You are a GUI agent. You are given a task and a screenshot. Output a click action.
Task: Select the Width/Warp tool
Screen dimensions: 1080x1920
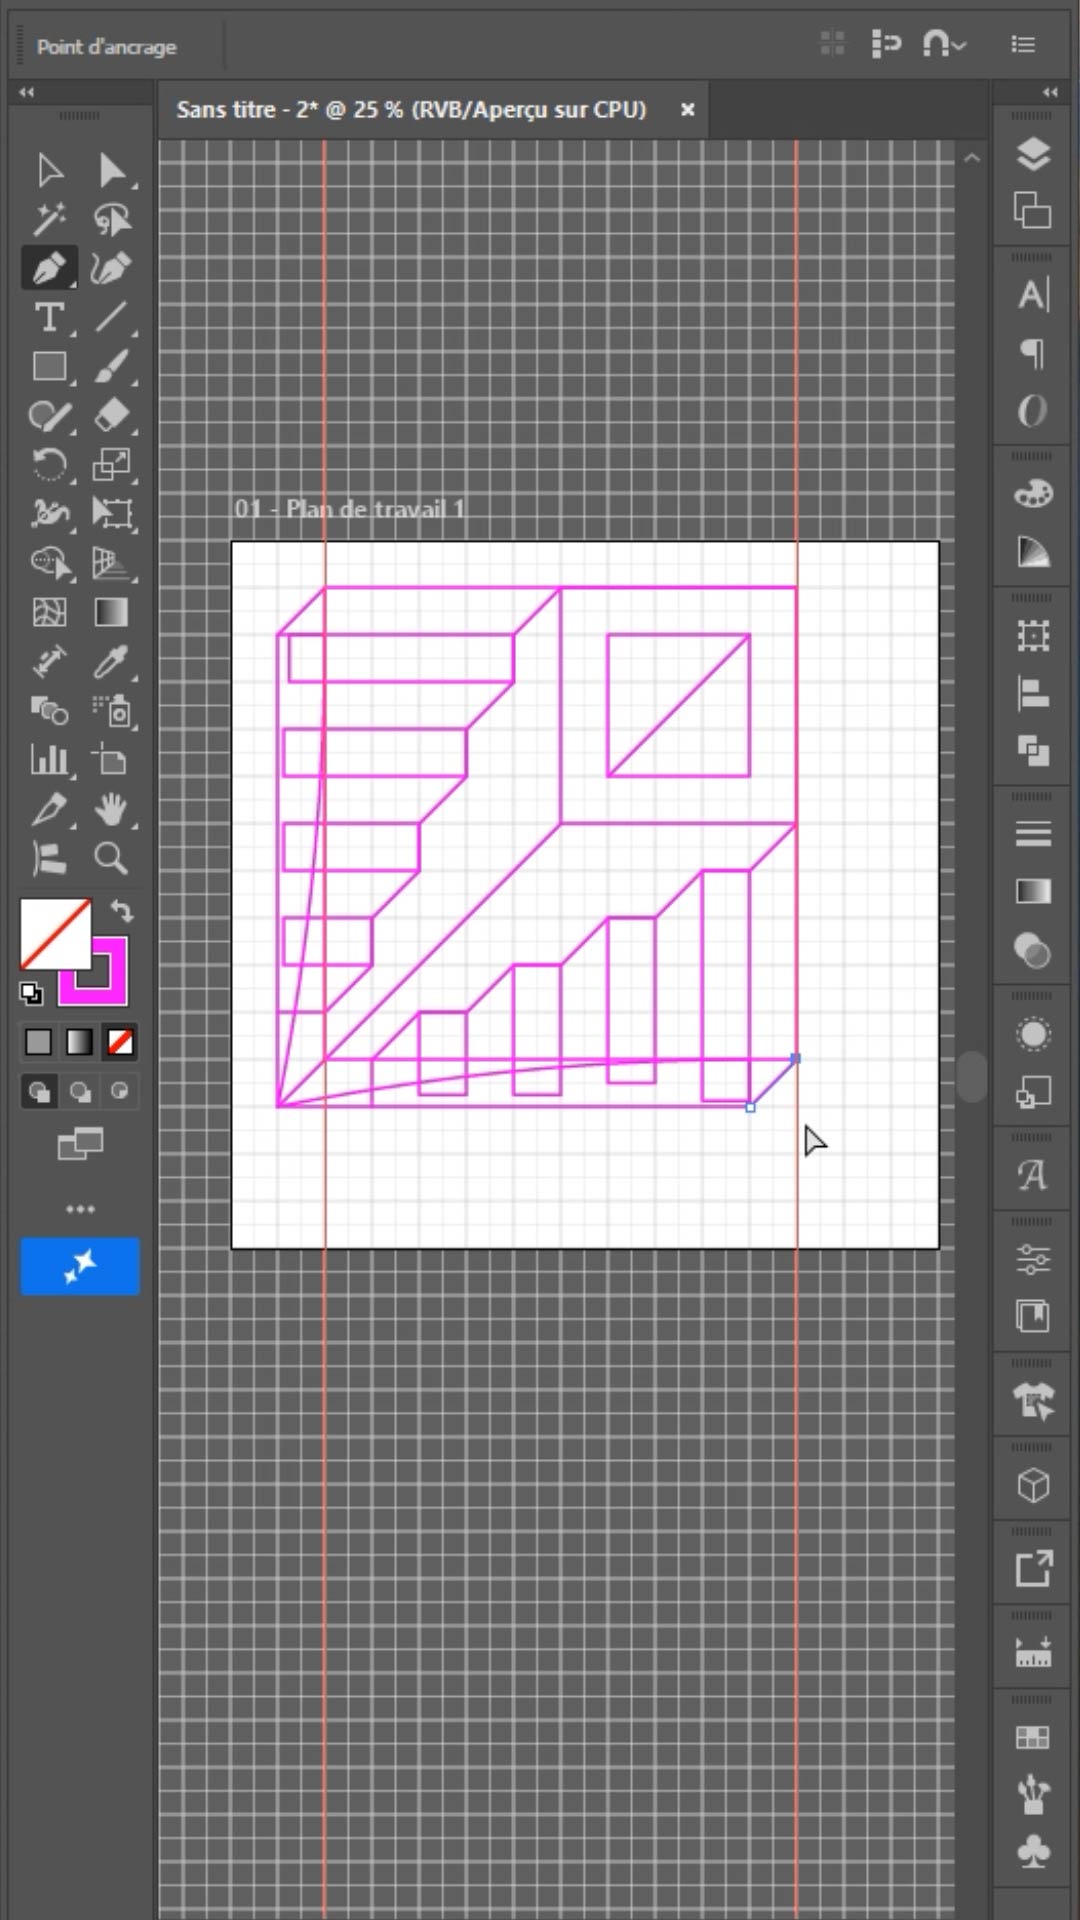pyautogui.click(x=49, y=513)
